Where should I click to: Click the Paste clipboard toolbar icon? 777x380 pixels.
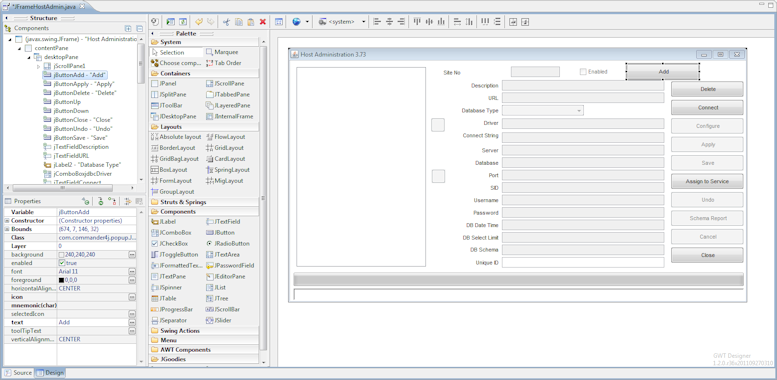click(x=251, y=22)
